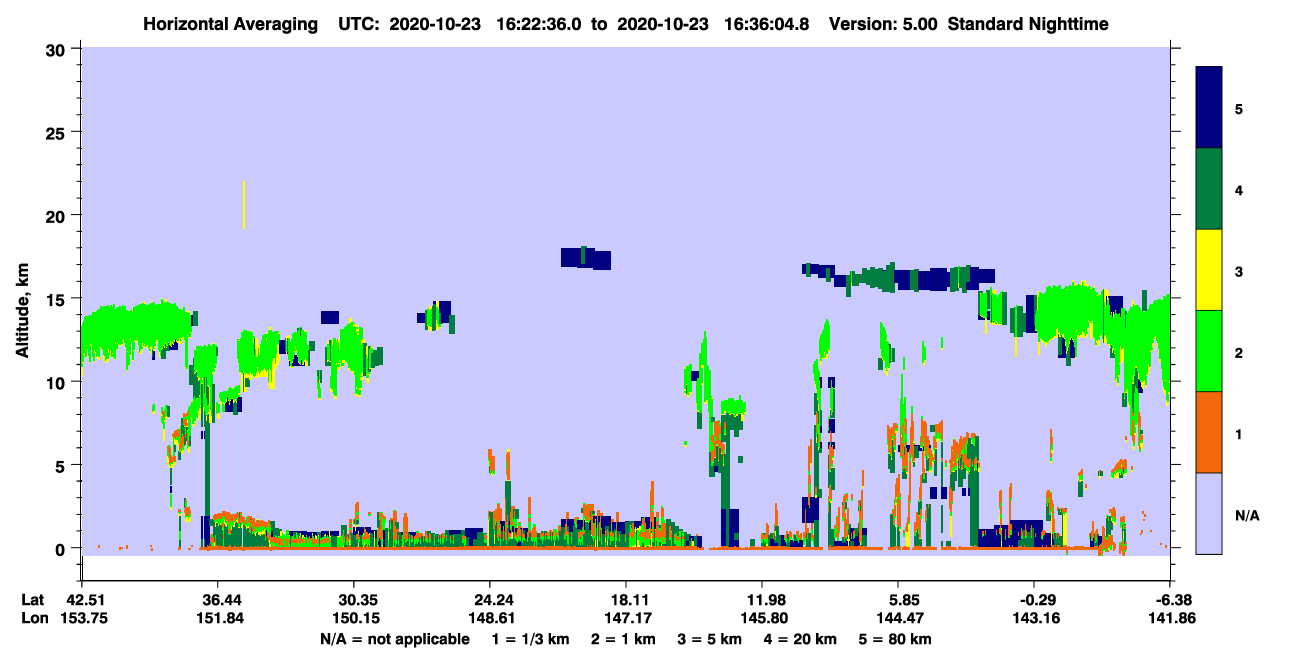Image resolution: width=1300 pixels, height=667 pixels.
Task: Click the dark green colorbar segment labeled 4
Action: 1209,188
